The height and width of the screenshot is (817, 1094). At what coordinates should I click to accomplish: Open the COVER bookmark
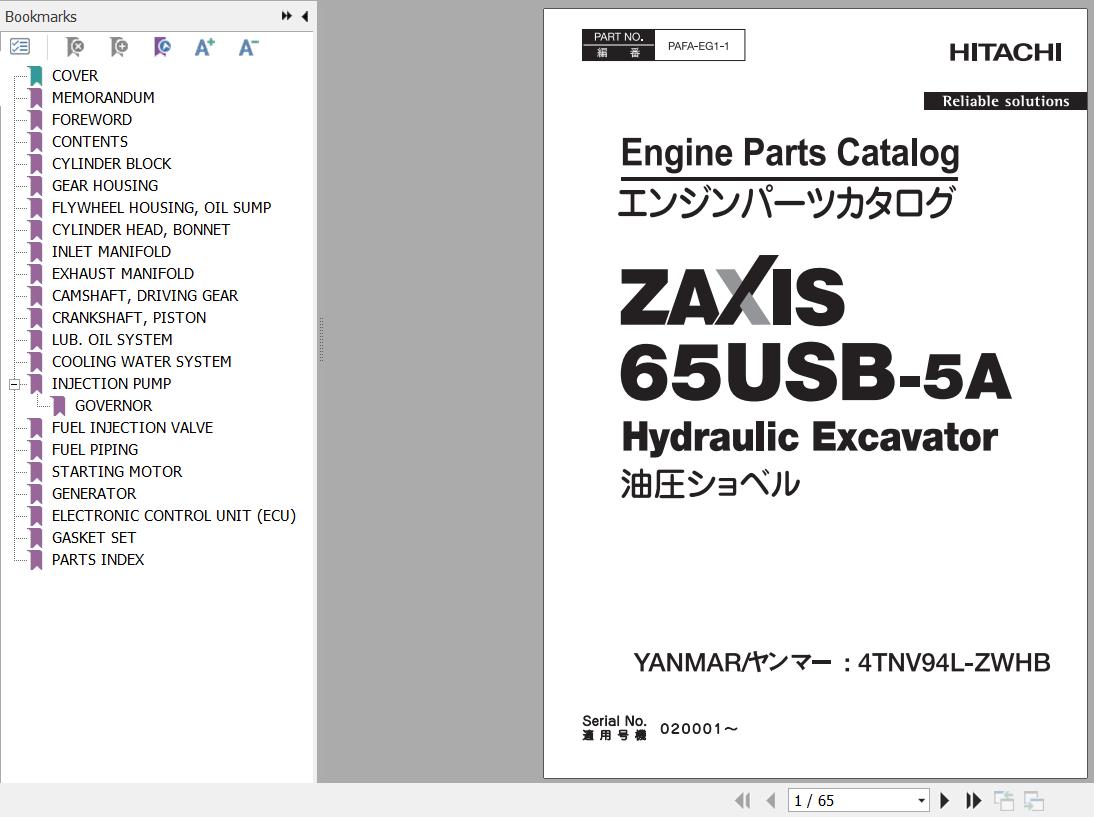tap(75, 75)
